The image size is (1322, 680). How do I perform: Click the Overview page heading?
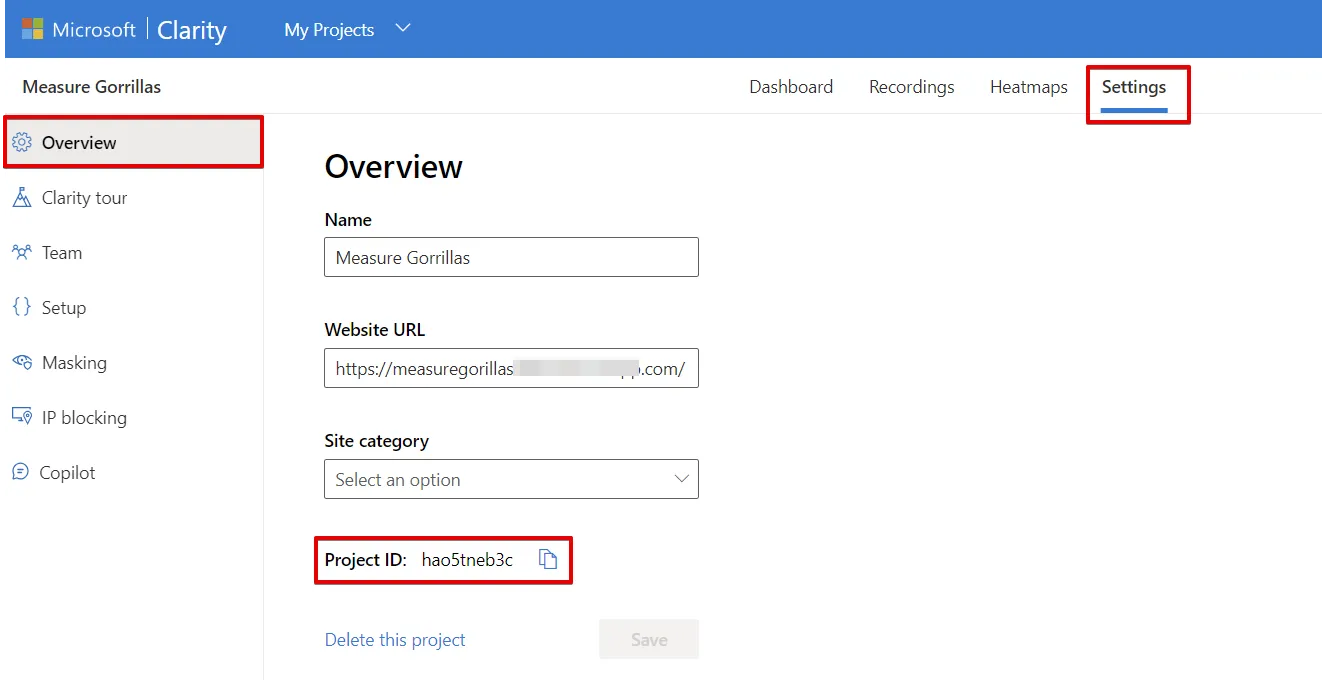point(394,166)
